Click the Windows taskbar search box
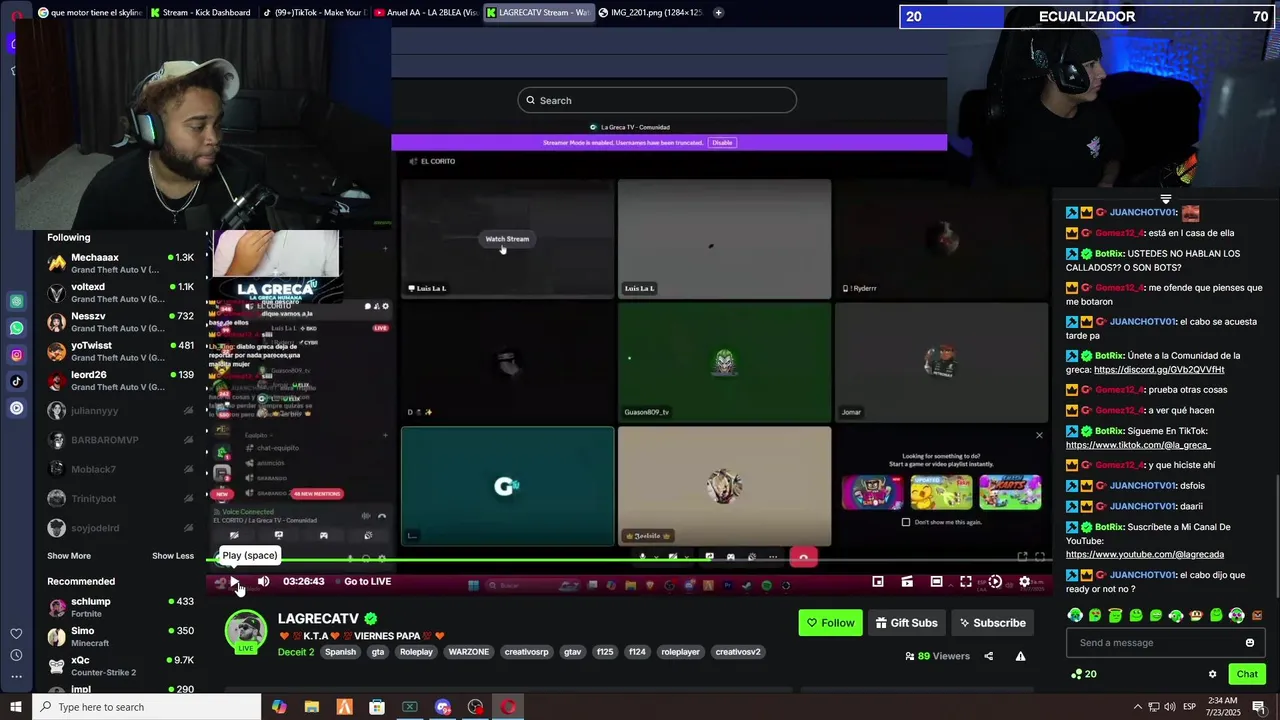The width and height of the screenshot is (1280, 720). [146, 707]
